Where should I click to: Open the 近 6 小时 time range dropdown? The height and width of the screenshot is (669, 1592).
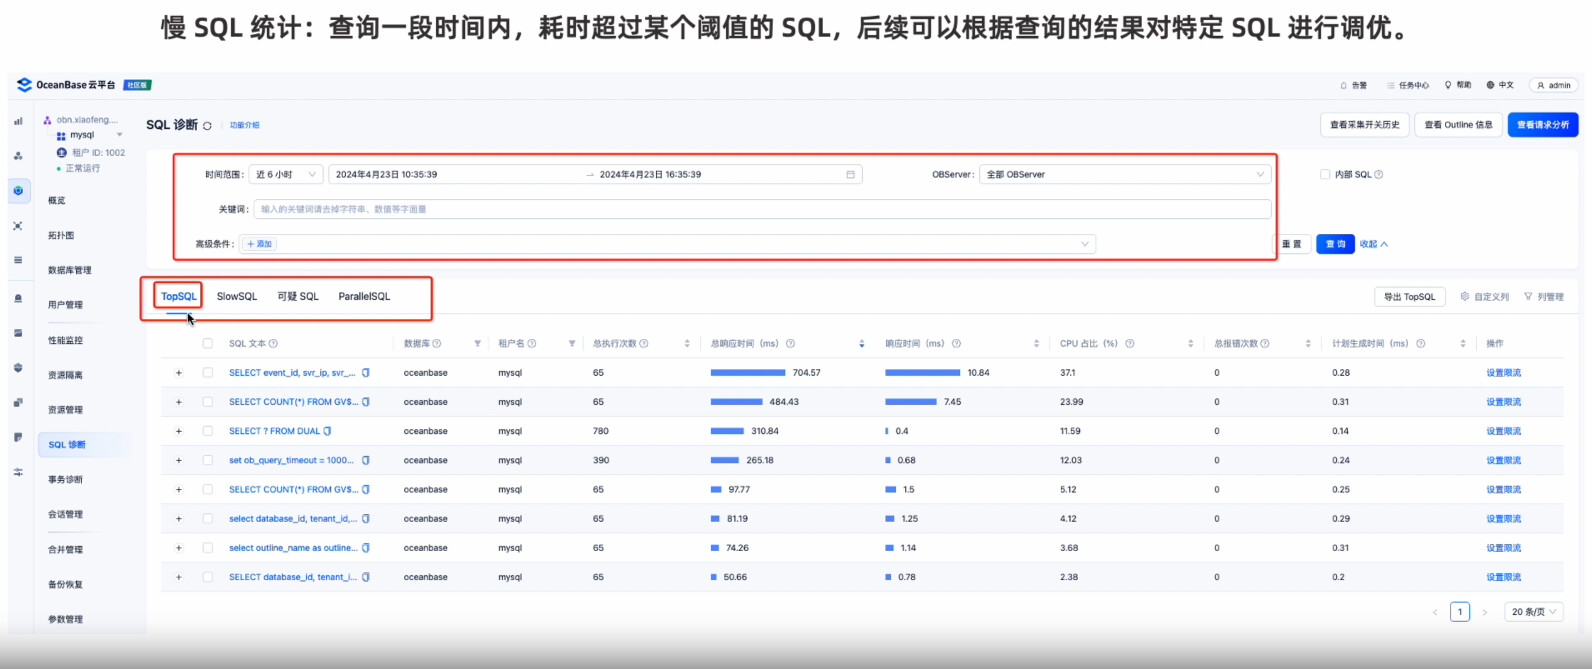285,174
